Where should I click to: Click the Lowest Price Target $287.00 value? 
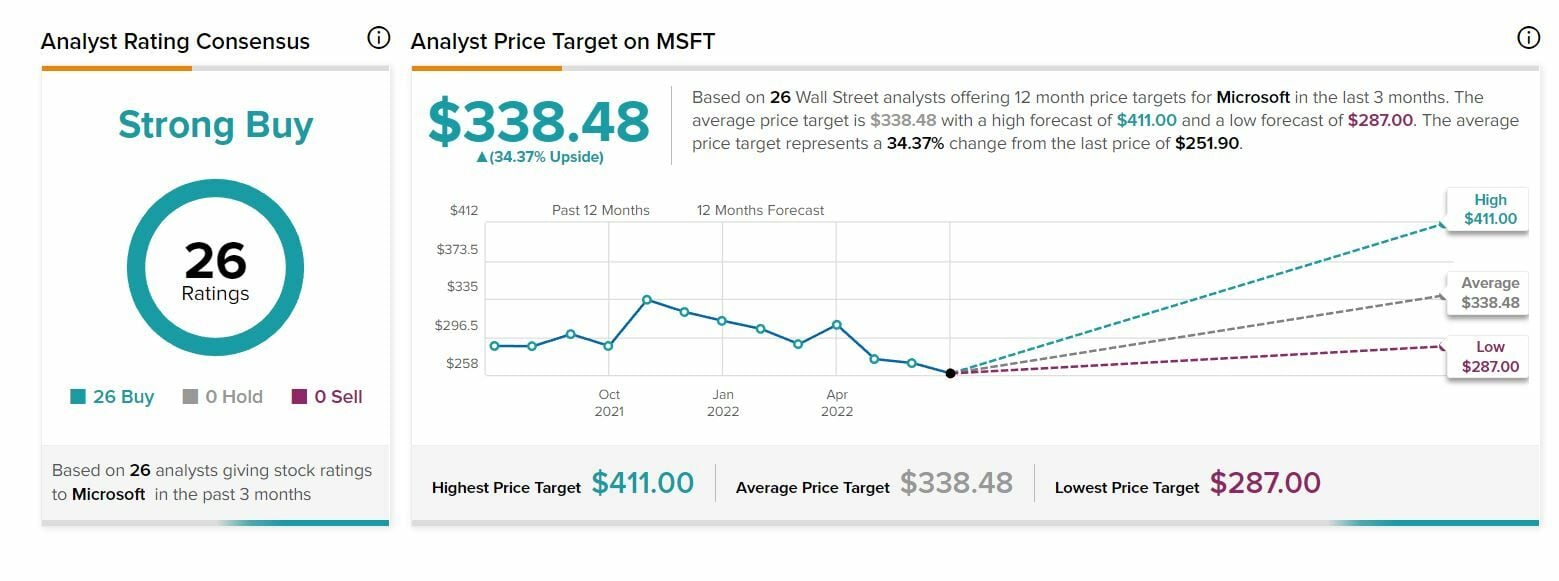[1265, 483]
